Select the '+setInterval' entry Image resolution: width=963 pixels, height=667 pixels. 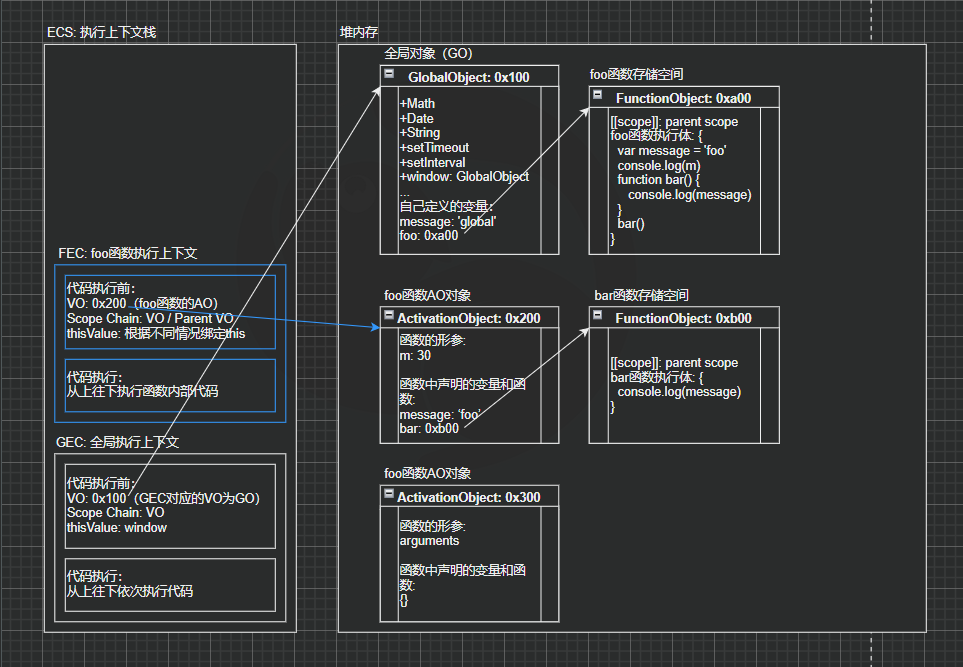click(x=432, y=162)
